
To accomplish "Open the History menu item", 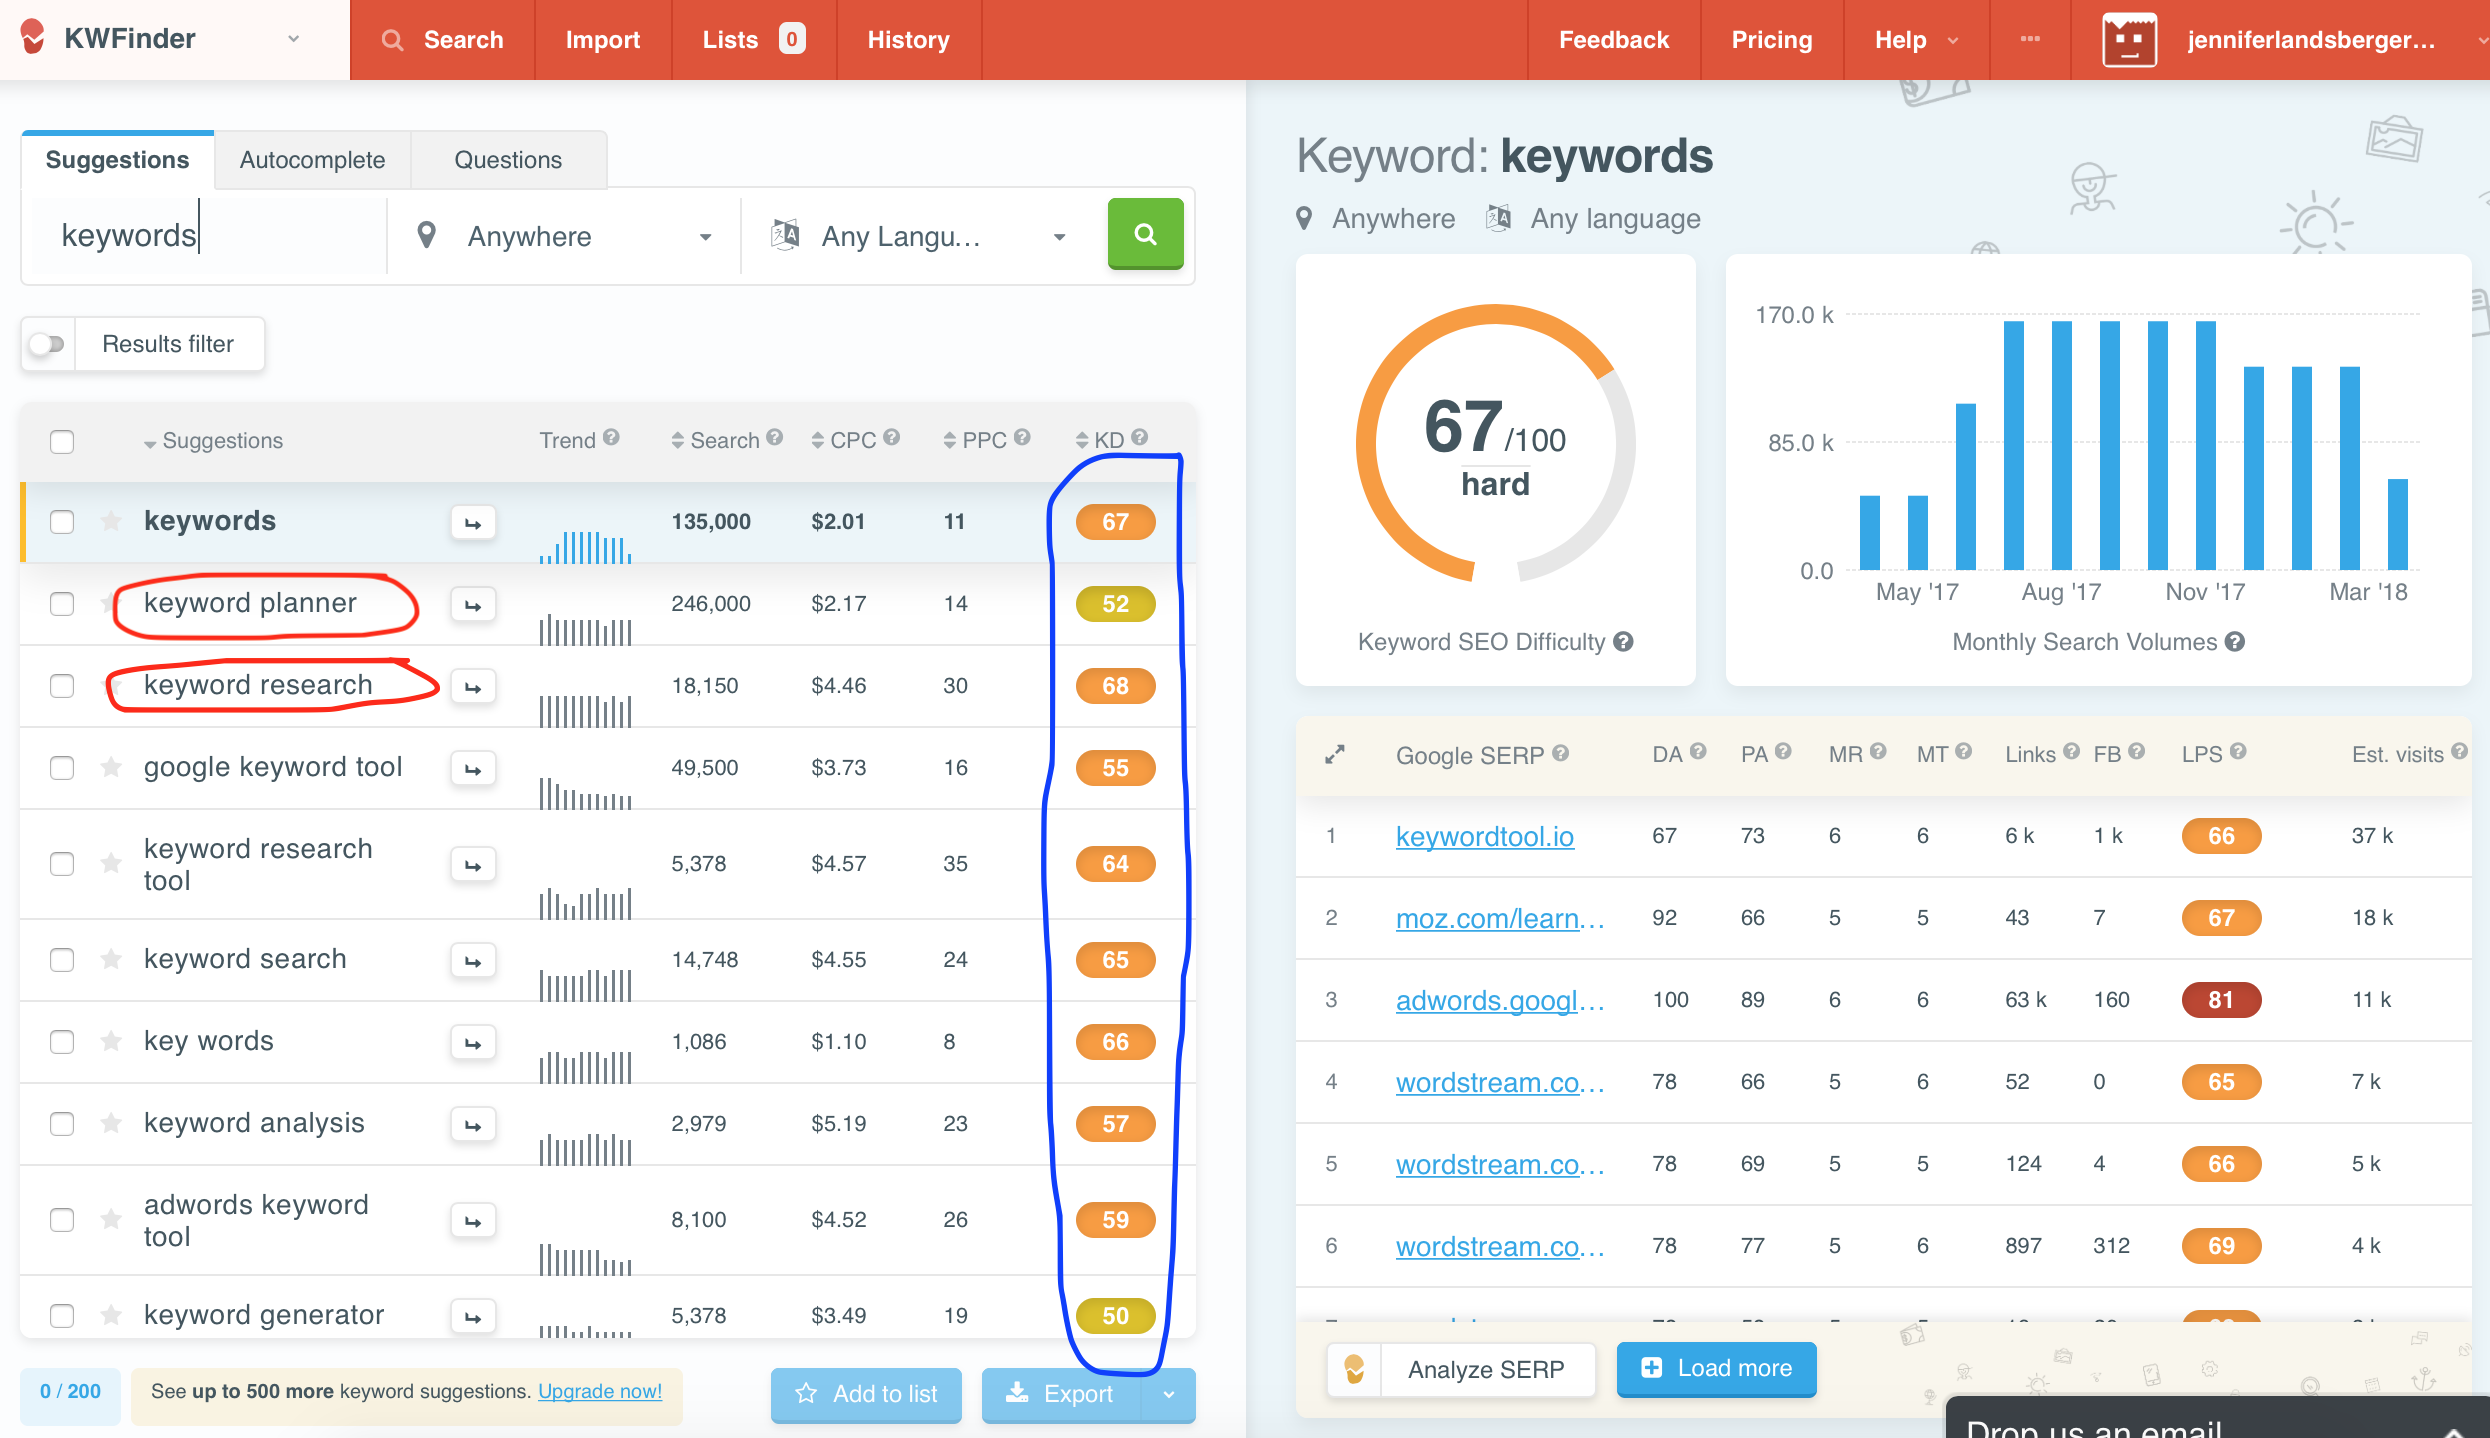I will click(x=909, y=40).
